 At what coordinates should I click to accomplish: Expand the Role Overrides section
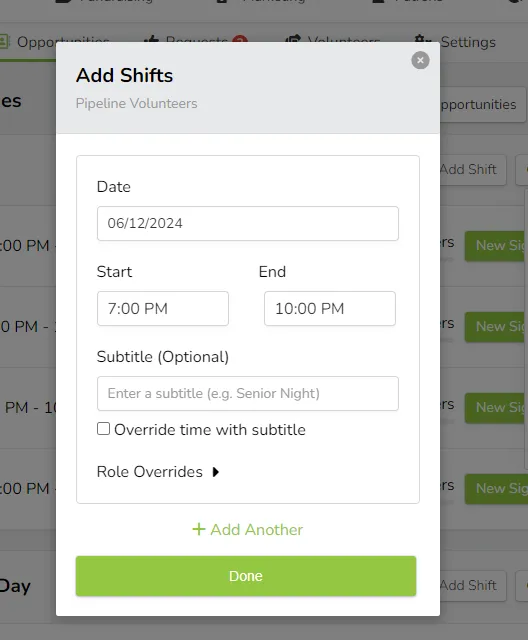[158, 472]
